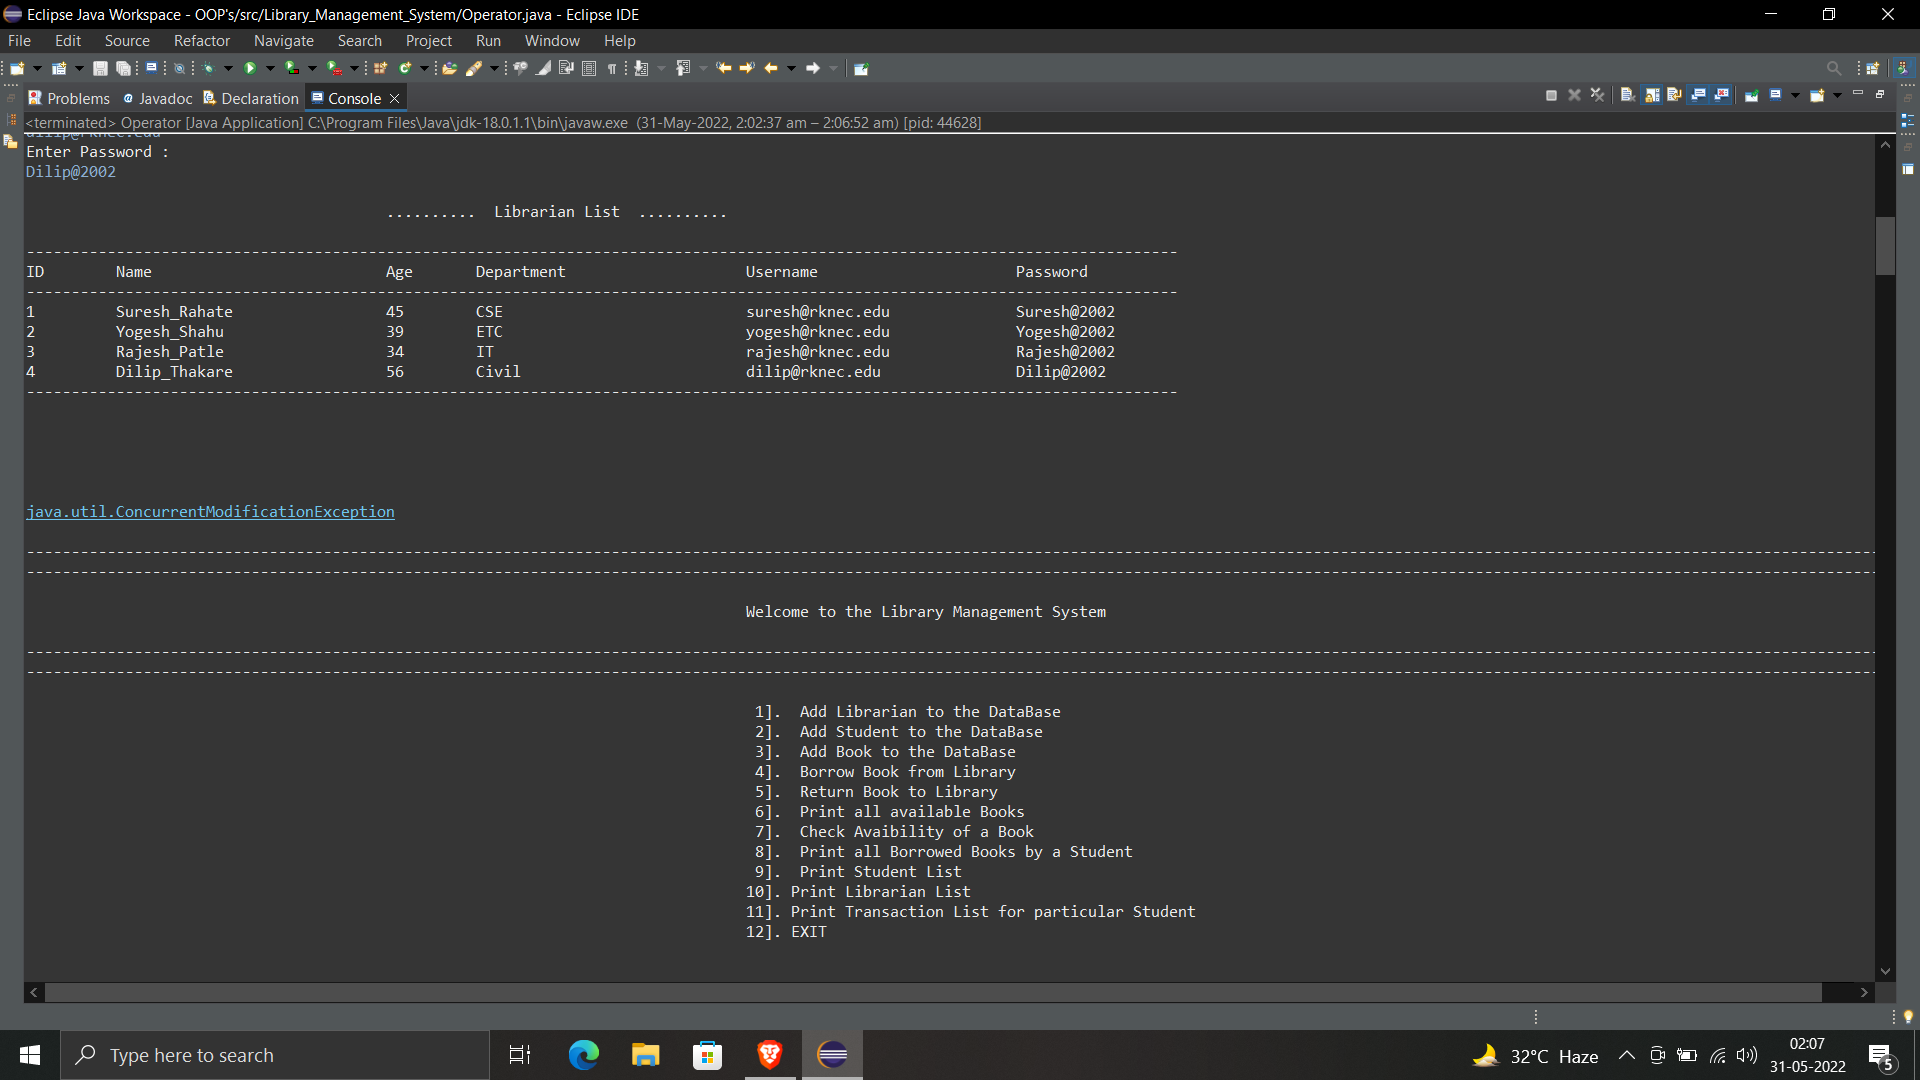Click the Pin Console icon
Viewport: 1920px width, 1080px height.
pyautogui.click(x=1751, y=95)
